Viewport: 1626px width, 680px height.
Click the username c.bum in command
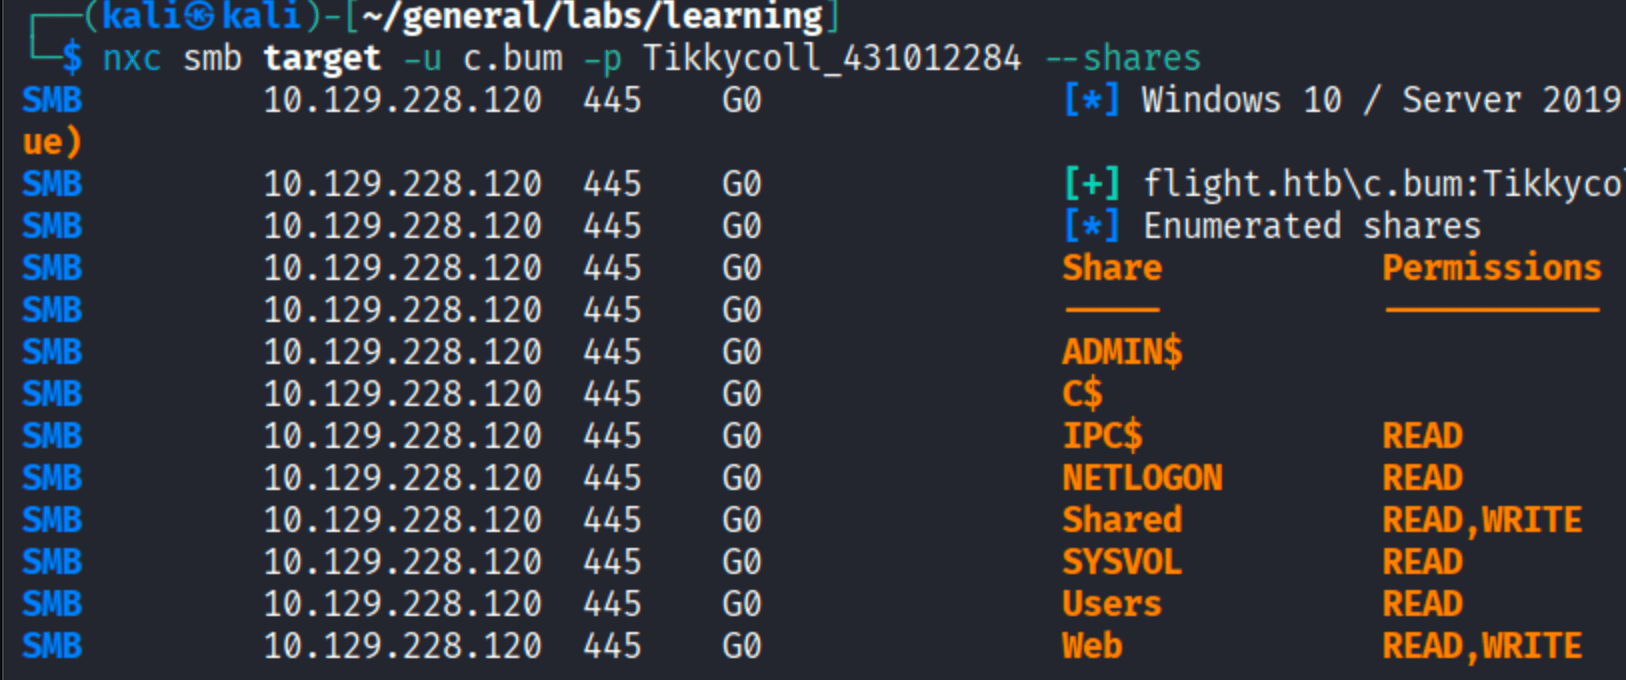512,58
